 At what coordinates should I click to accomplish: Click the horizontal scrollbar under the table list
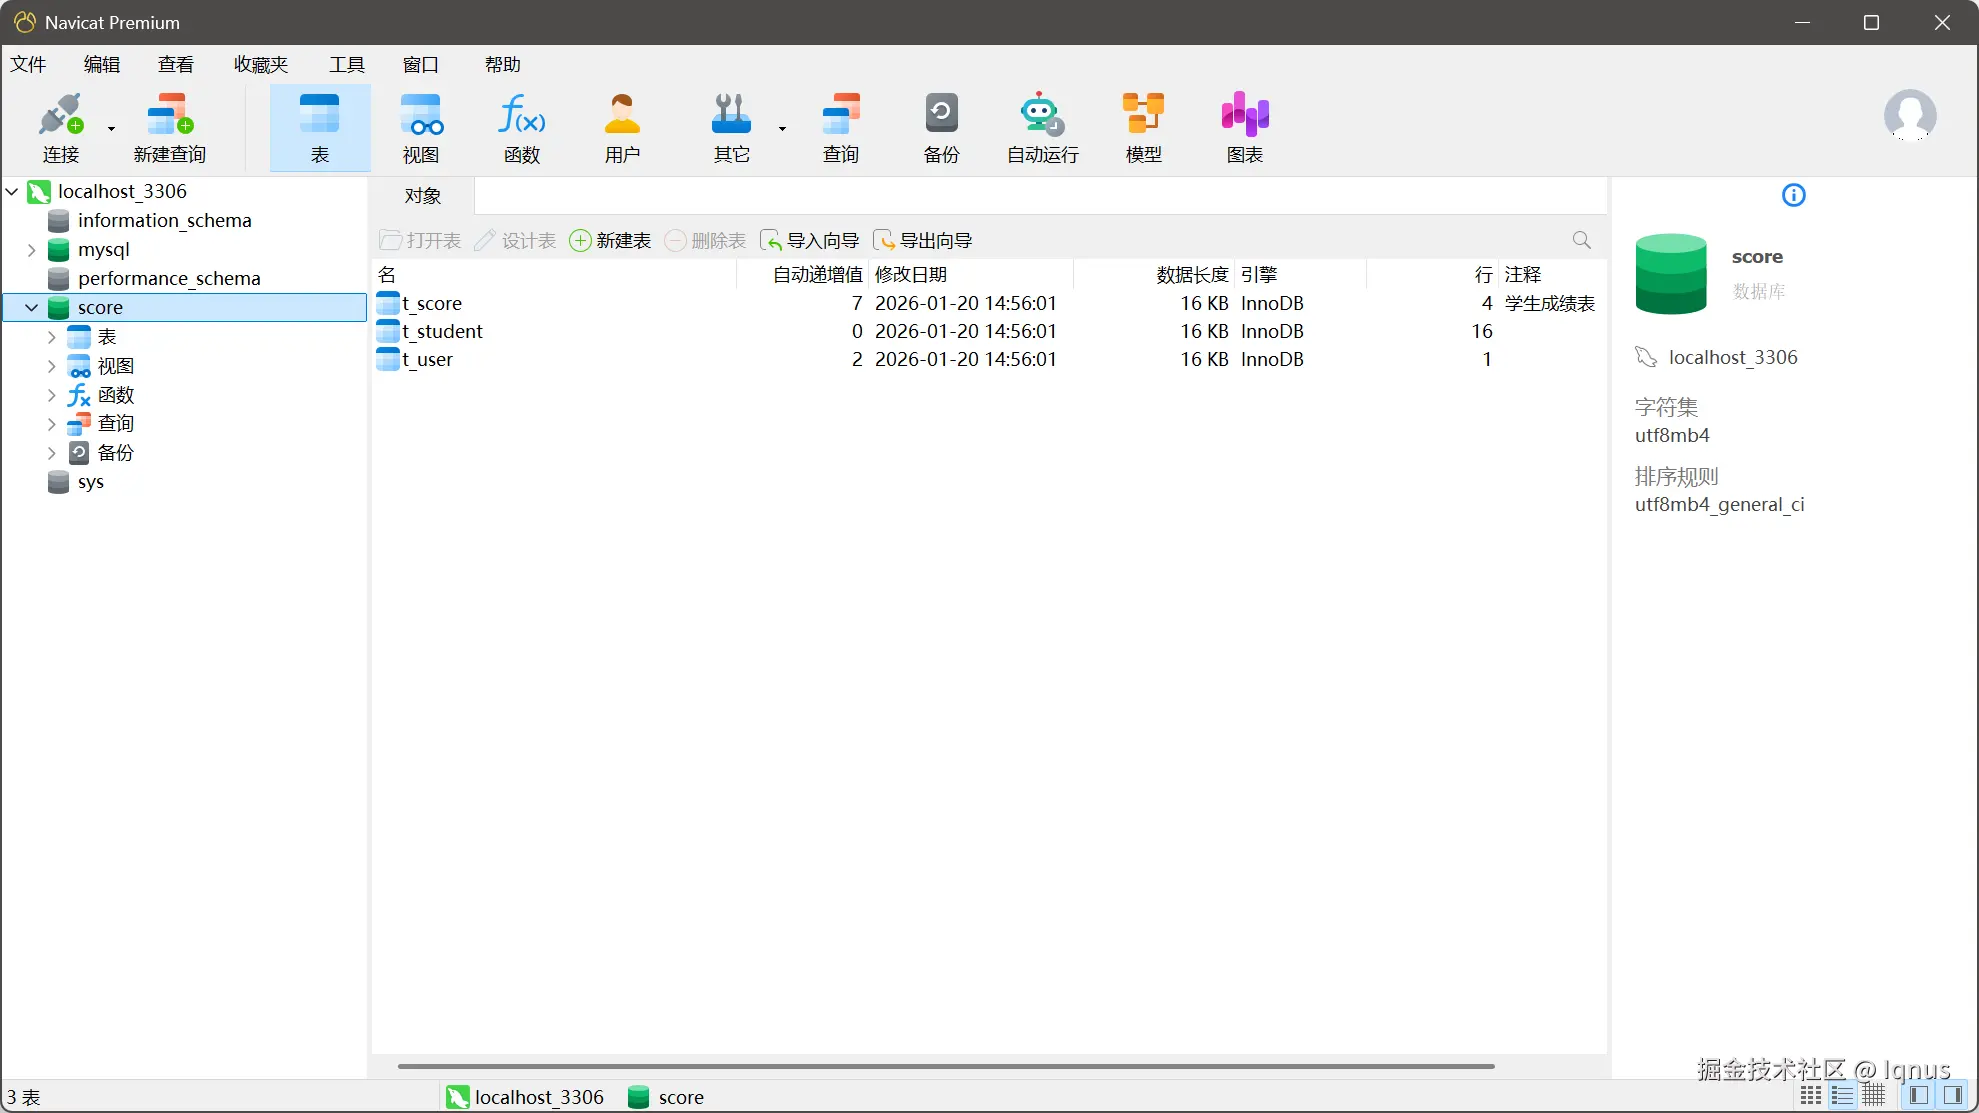pos(945,1066)
